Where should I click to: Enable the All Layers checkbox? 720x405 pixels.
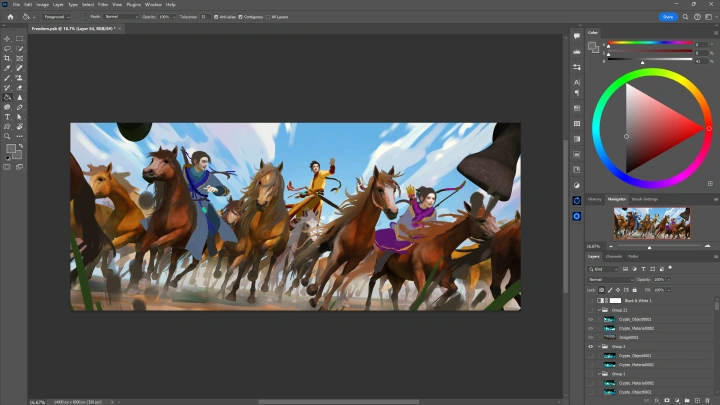pos(268,17)
